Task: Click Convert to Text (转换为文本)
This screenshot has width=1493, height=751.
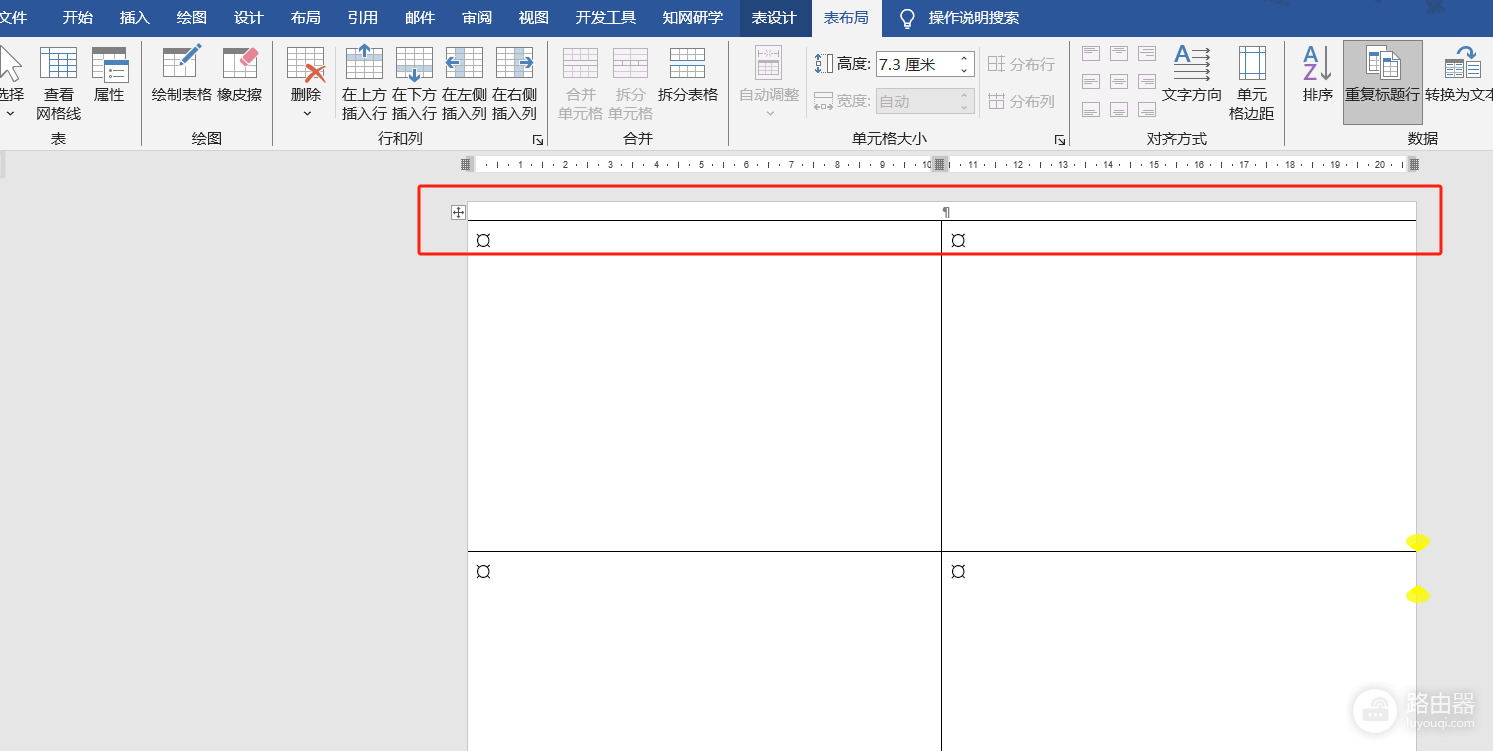Action: 1460,75
